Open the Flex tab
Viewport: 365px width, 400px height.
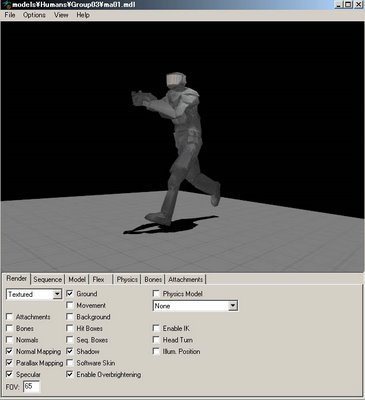click(x=99, y=280)
